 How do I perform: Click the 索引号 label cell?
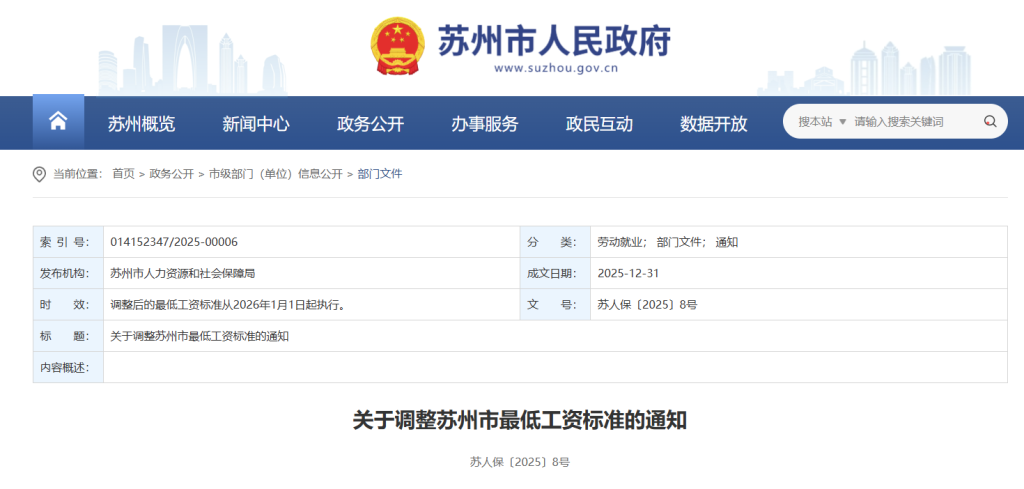point(68,242)
